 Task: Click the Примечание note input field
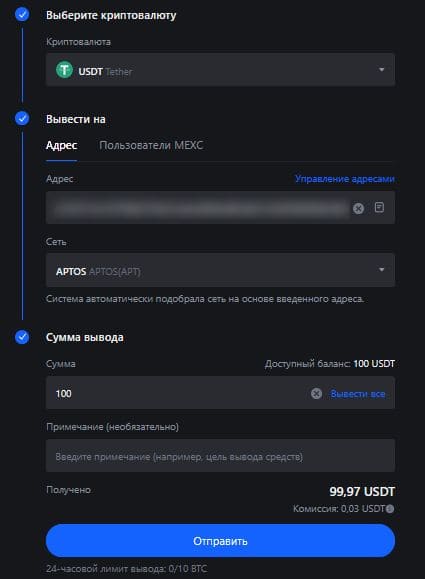point(220,456)
